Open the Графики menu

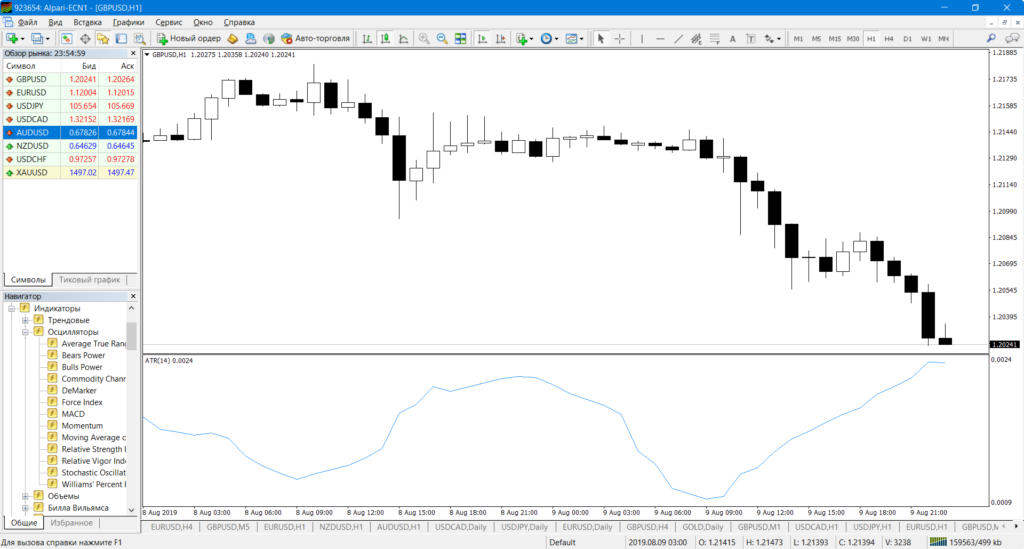tap(127, 21)
